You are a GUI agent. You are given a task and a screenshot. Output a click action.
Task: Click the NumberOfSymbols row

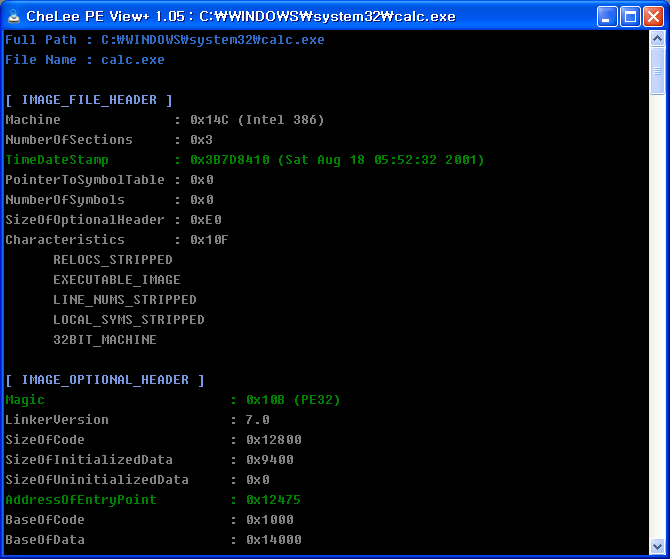click(109, 200)
